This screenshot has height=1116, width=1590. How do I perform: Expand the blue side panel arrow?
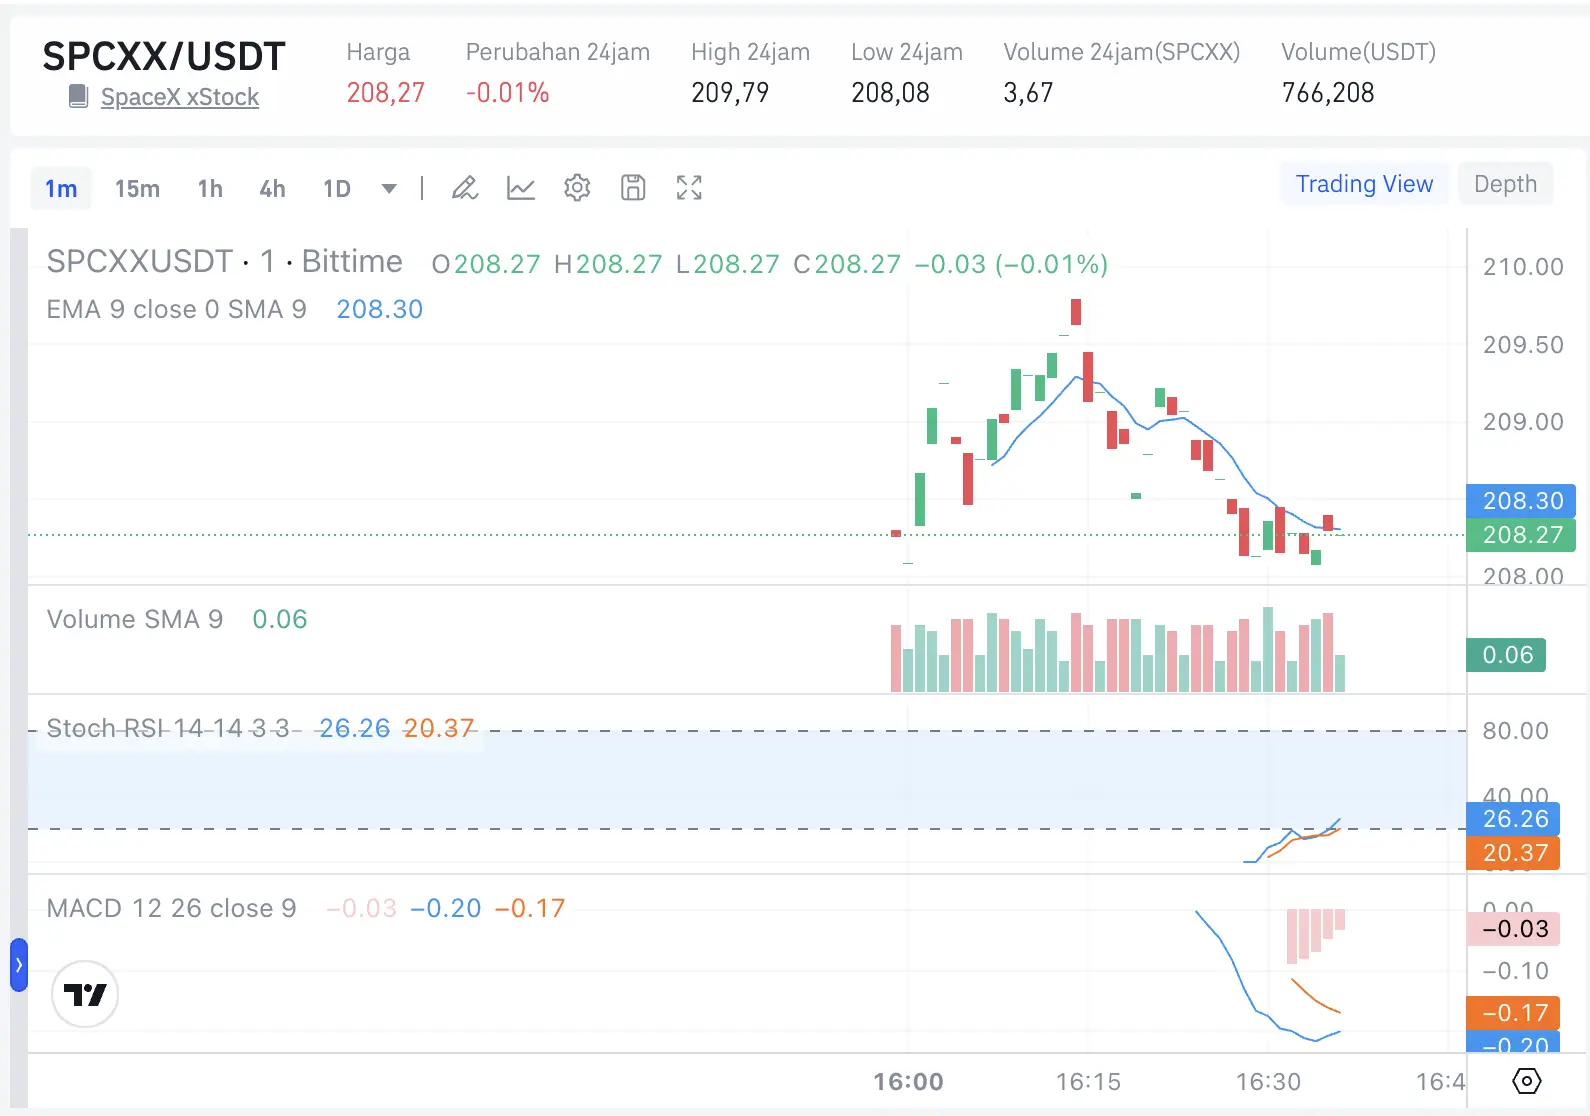click(x=19, y=965)
